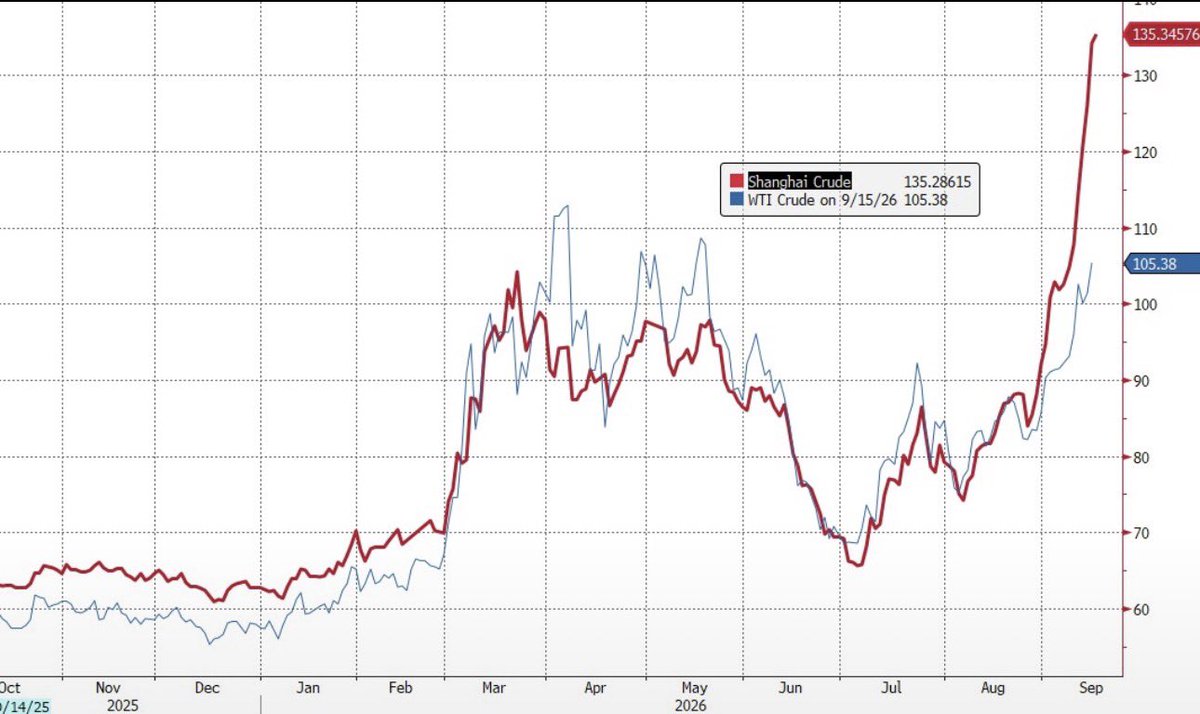Click the blue WTI Crude legend swatch
Image resolution: width=1200 pixels, height=714 pixels.
point(737,200)
